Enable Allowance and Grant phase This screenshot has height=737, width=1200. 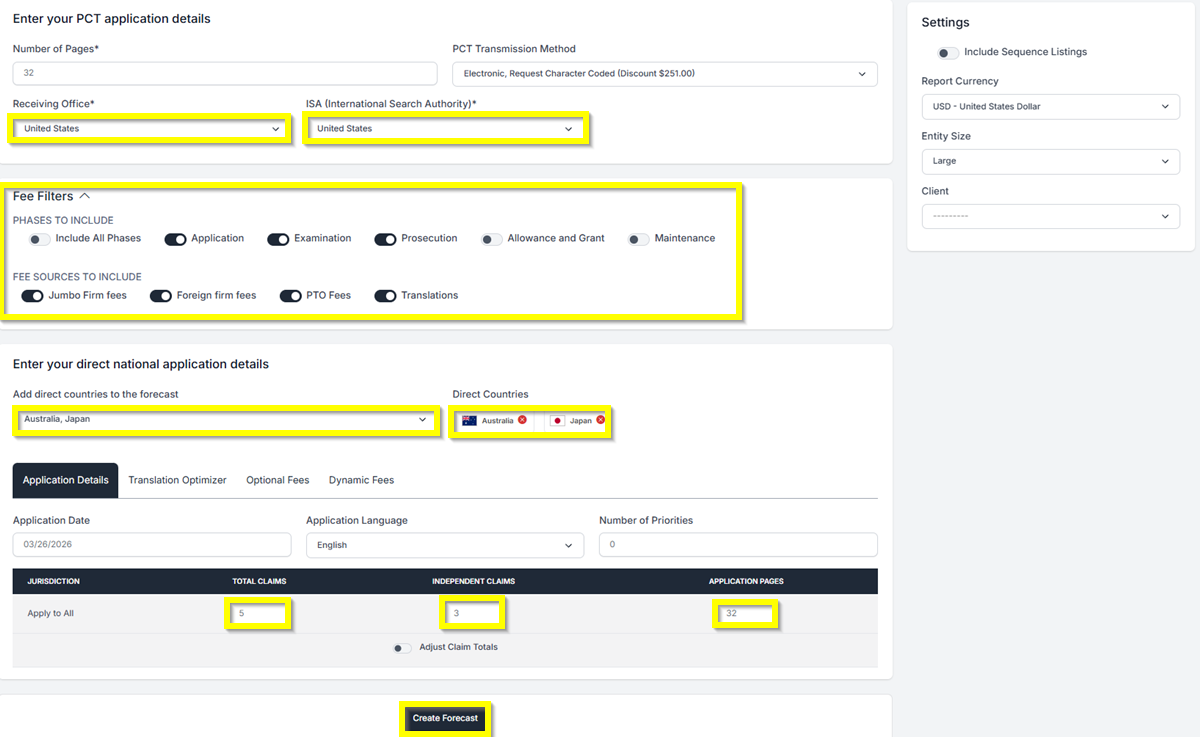click(x=491, y=239)
